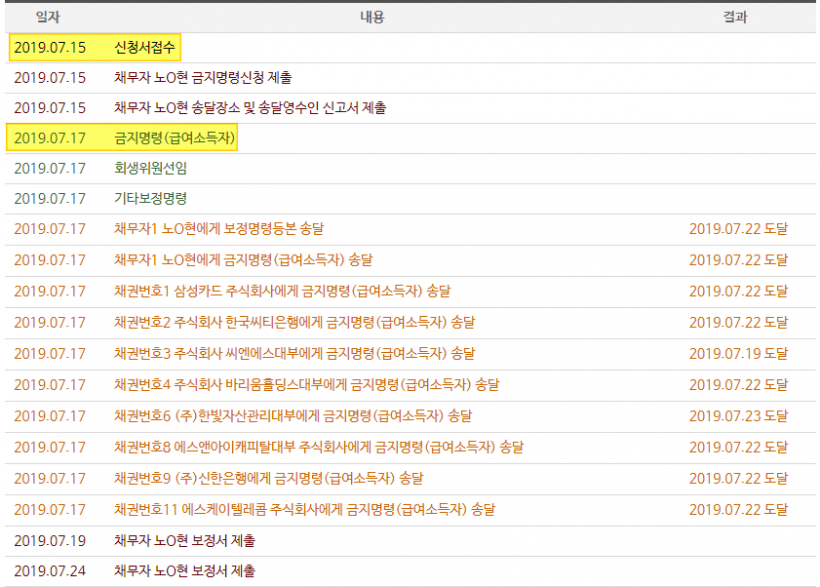Click 도달 result in 에스앤아이캐피탈대부 row
This screenshot has width=820, height=587.
click(738, 447)
